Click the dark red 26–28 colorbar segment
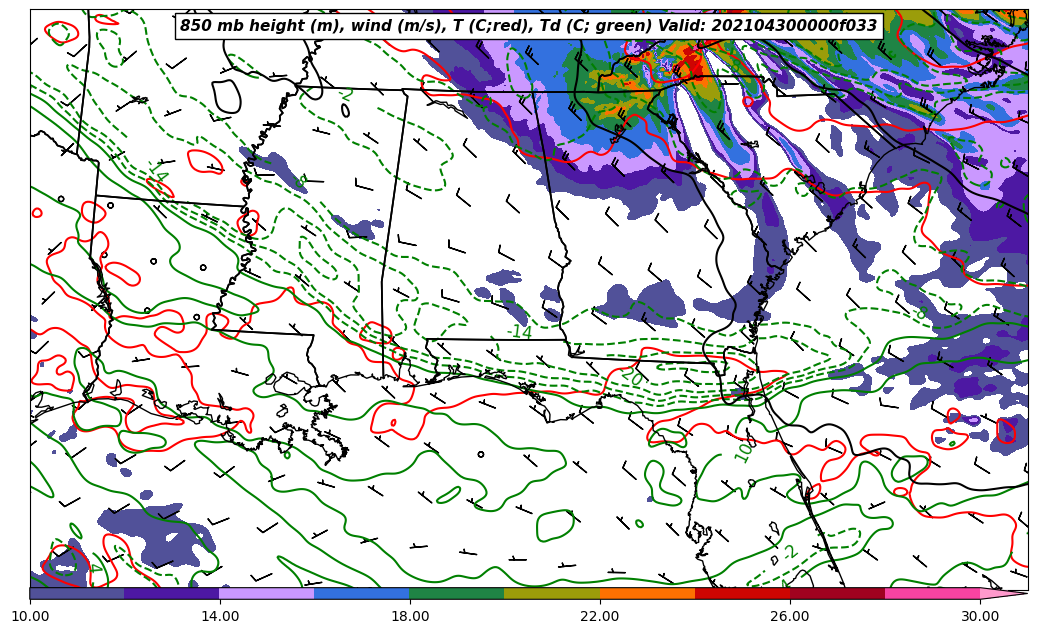The width and height of the screenshot is (1037, 633). (837, 593)
